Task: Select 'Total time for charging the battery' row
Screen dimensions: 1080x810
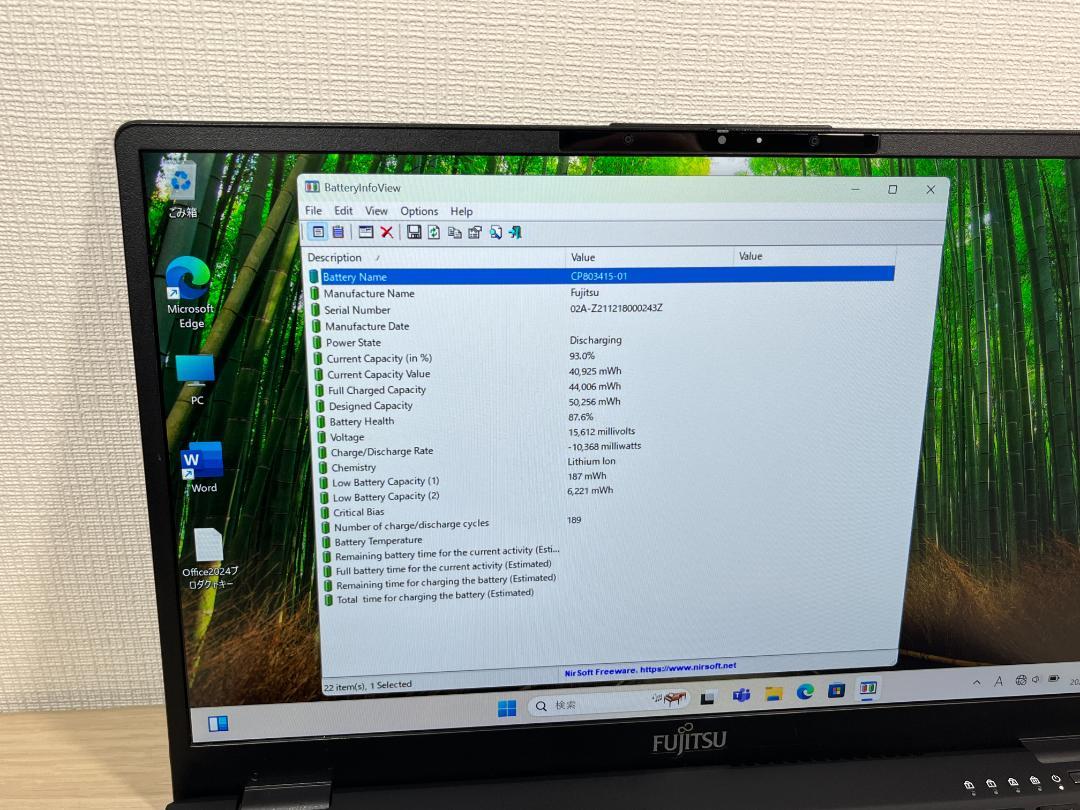Action: click(x=601, y=596)
